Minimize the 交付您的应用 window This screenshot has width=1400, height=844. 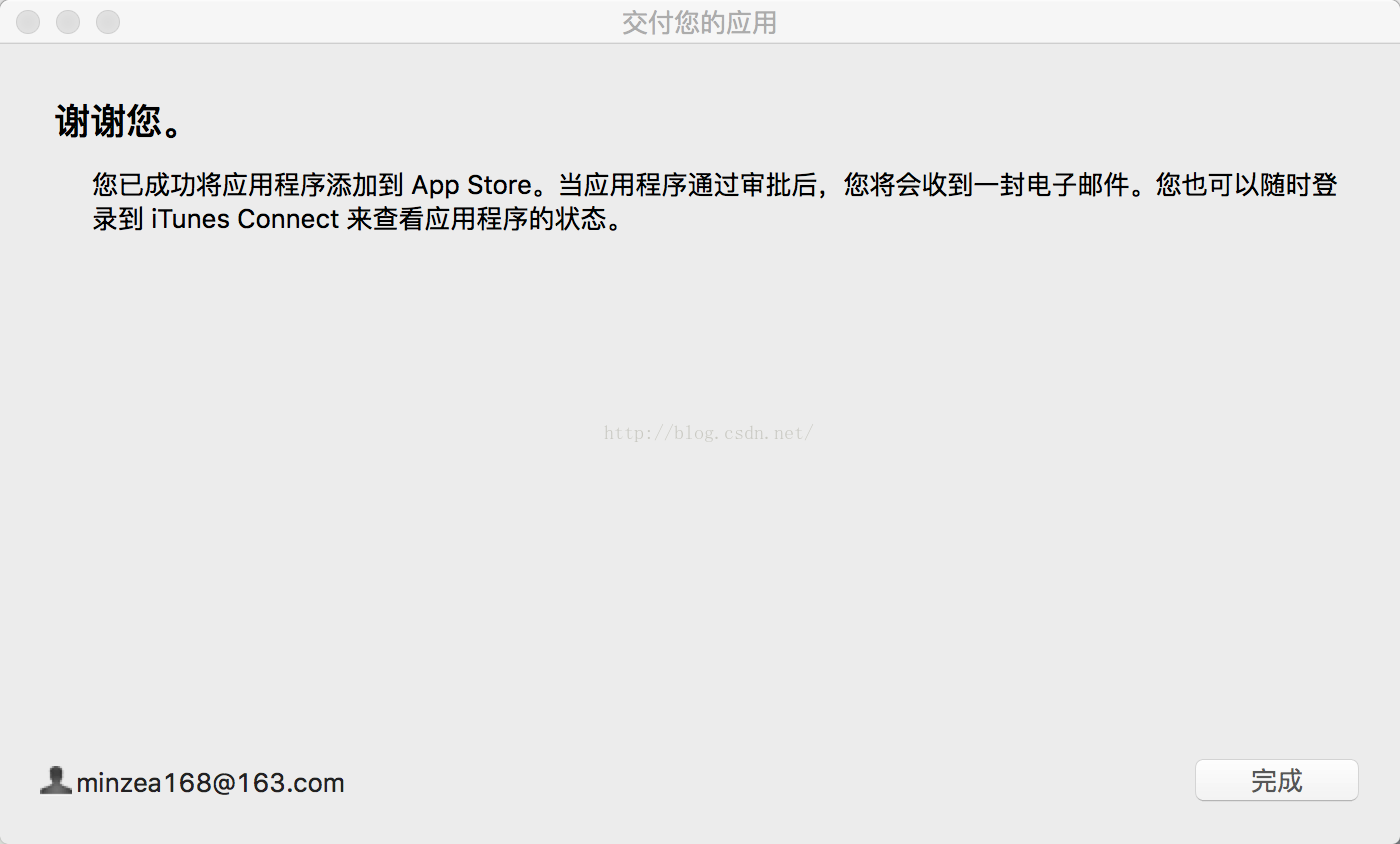click(68, 22)
